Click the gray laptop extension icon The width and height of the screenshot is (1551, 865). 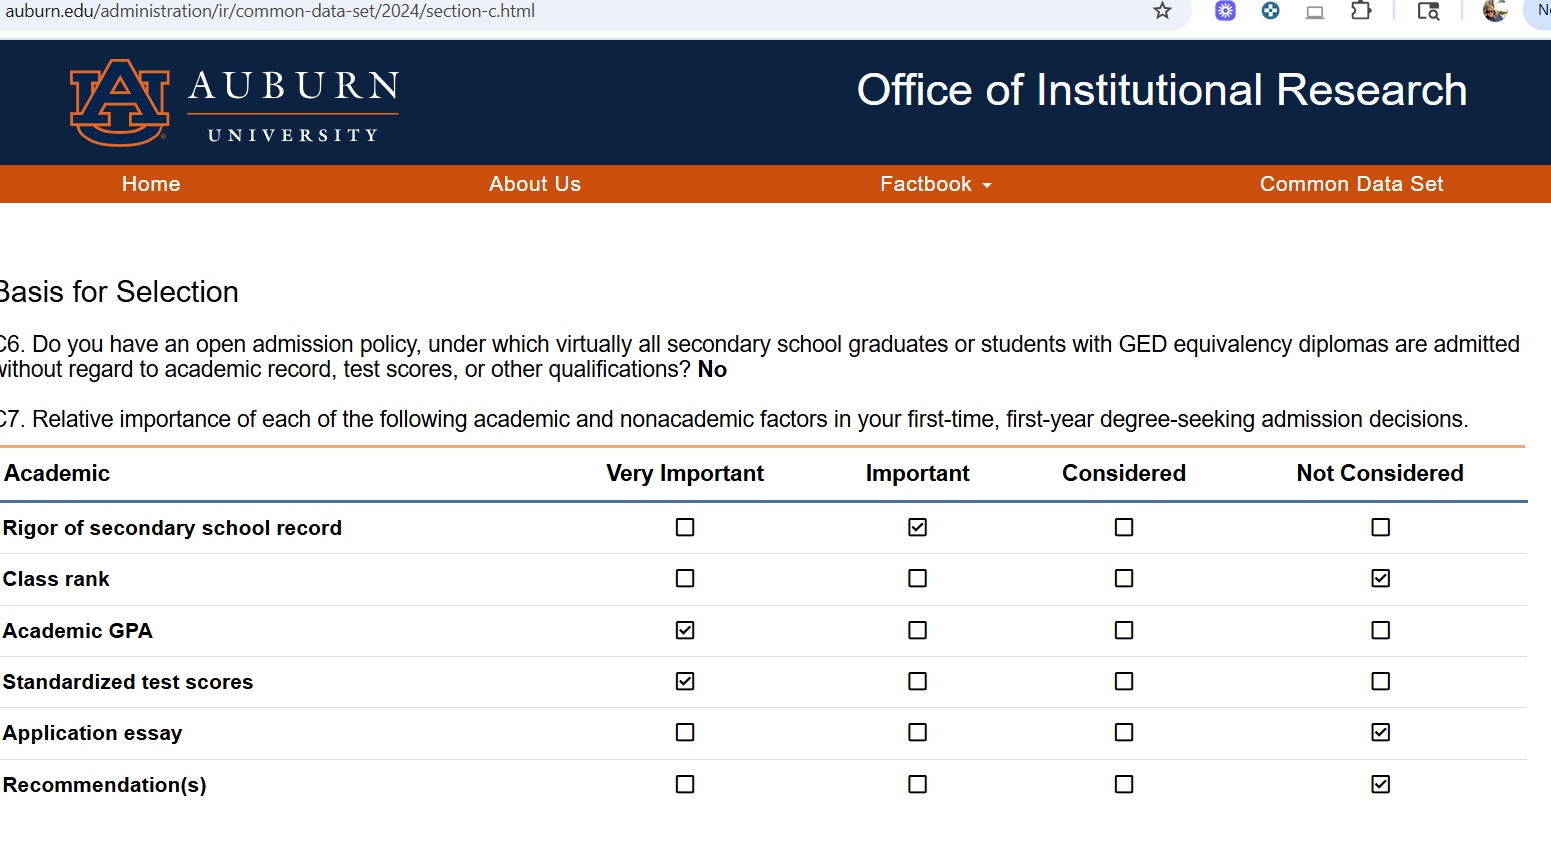pyautogui.click(x=1315, y=12)
